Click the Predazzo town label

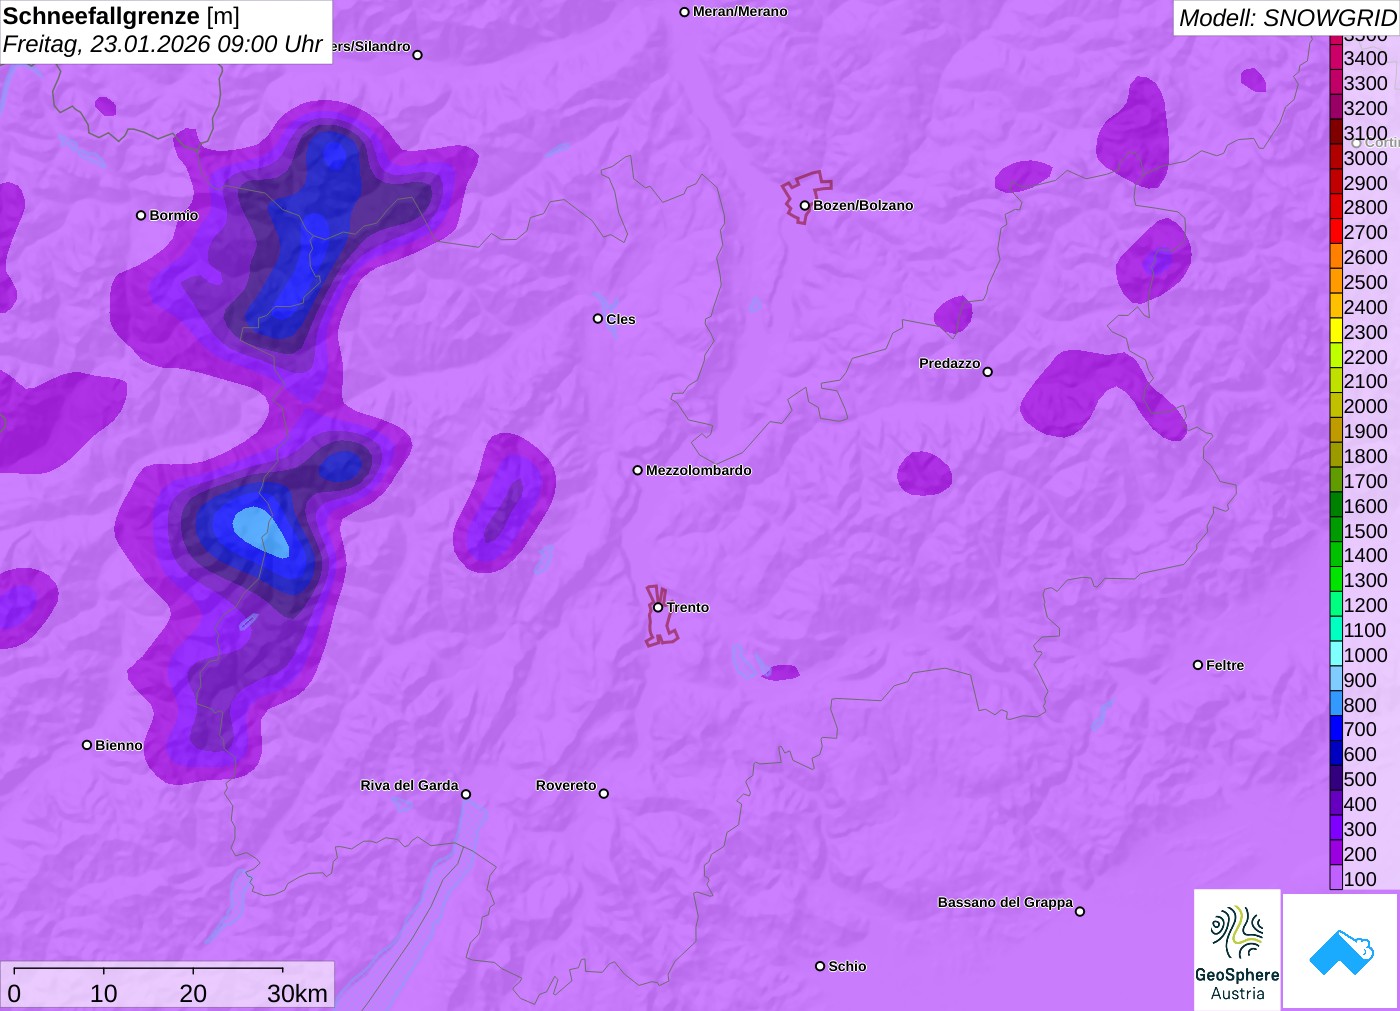pos(950,364)
